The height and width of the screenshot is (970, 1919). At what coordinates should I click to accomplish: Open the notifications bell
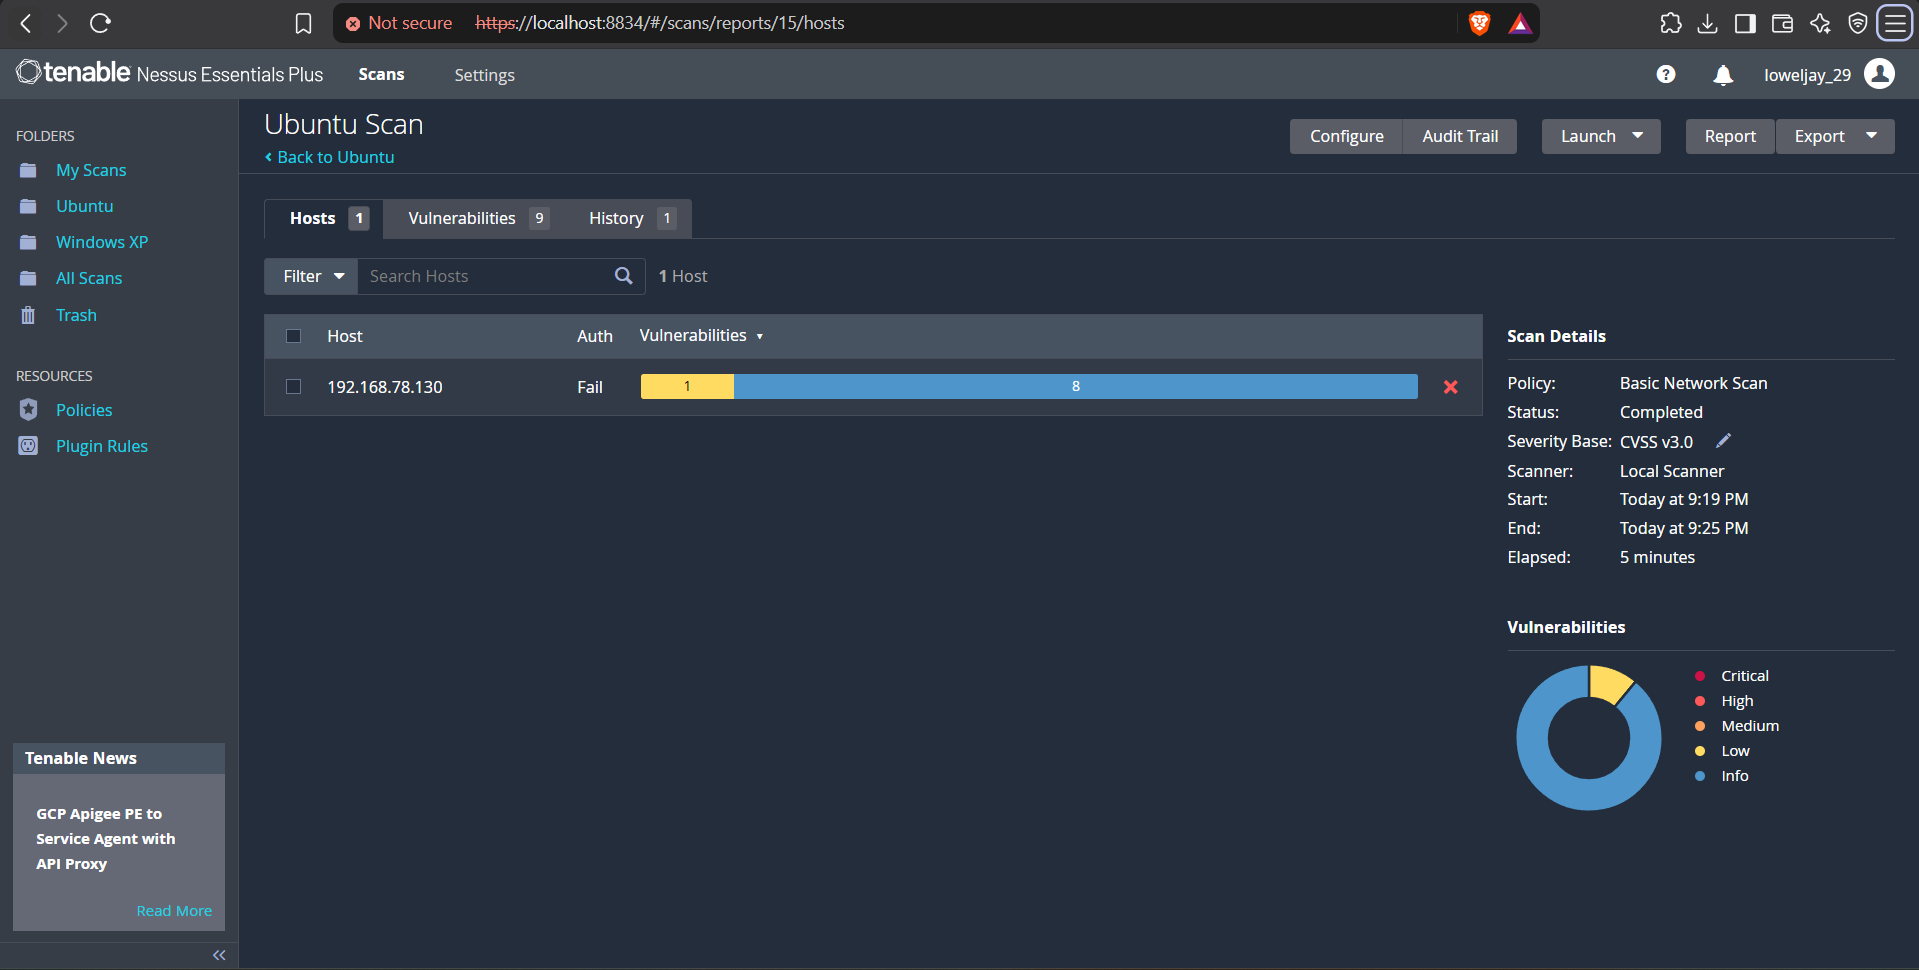1723,75
